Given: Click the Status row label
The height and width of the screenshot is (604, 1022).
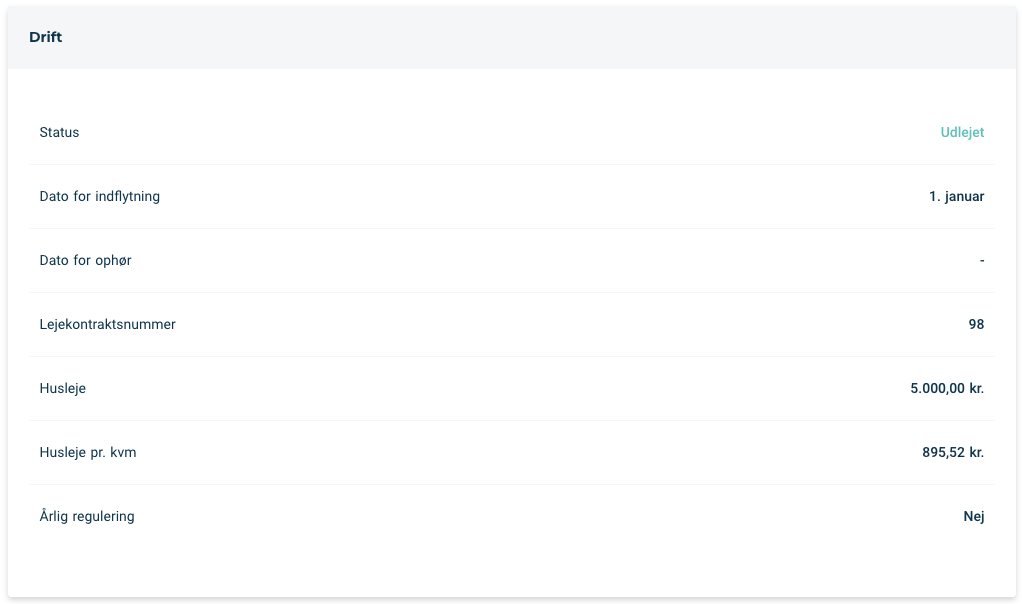Looking at the screenshot, I should (x=59, y=132).
